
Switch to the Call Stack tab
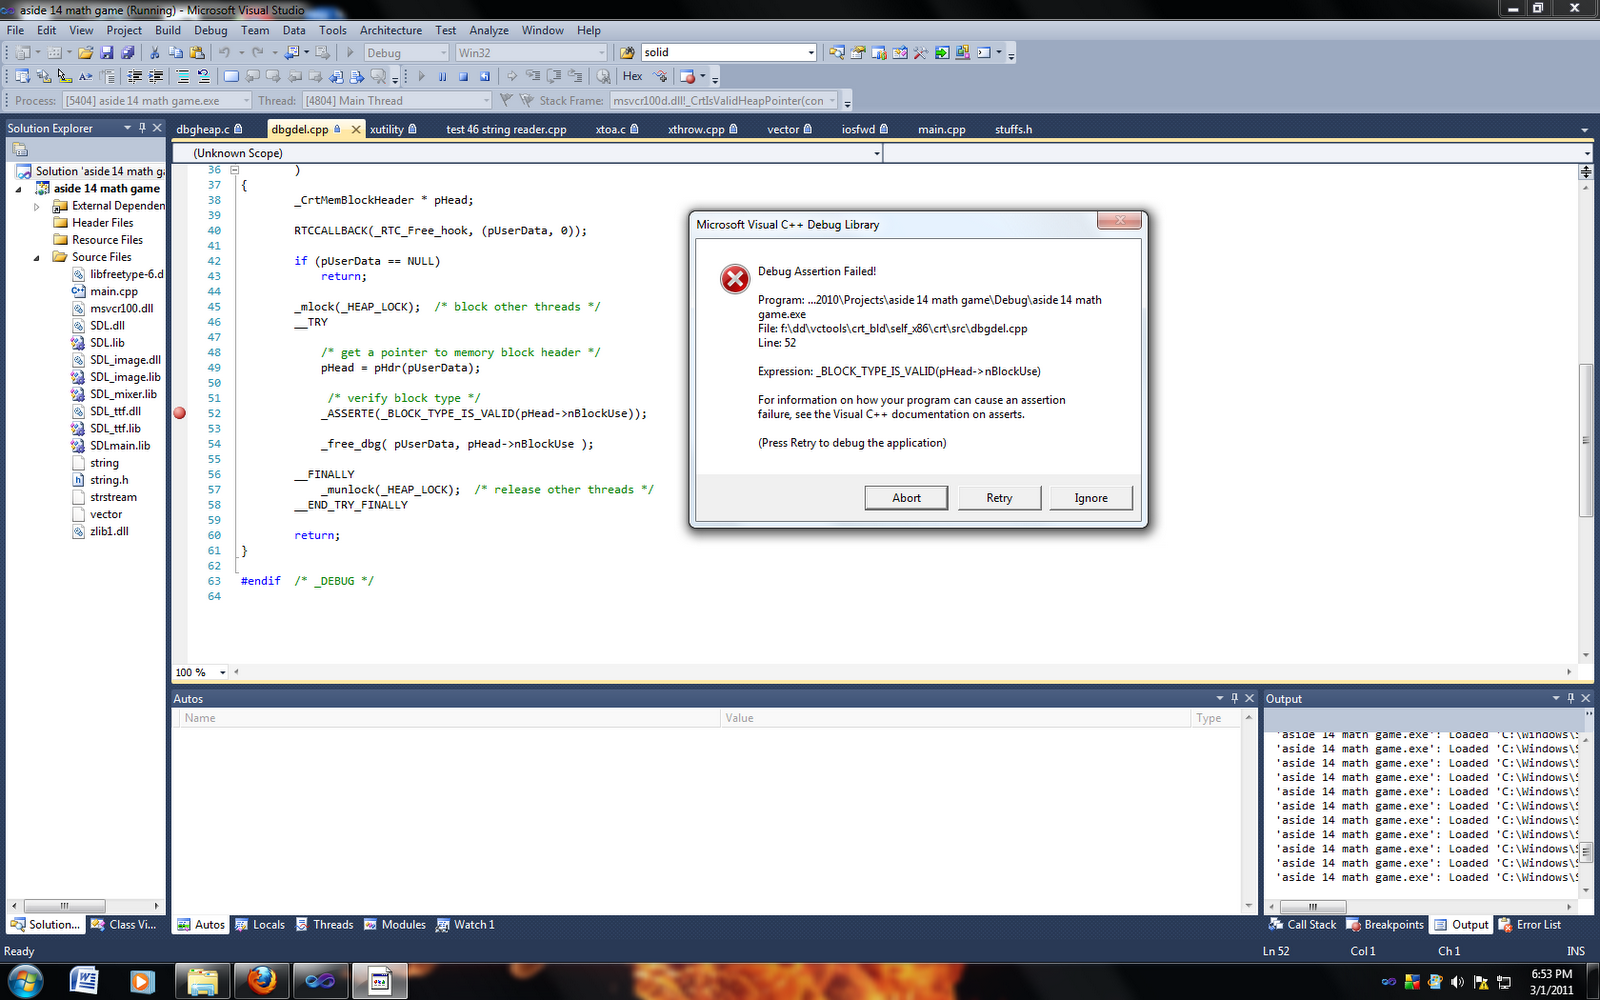[1303, 925]
